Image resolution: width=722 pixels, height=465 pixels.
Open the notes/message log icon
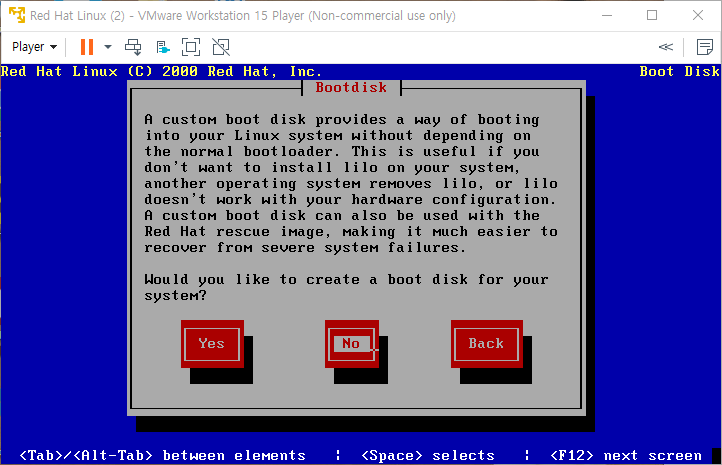pos(705,47)
